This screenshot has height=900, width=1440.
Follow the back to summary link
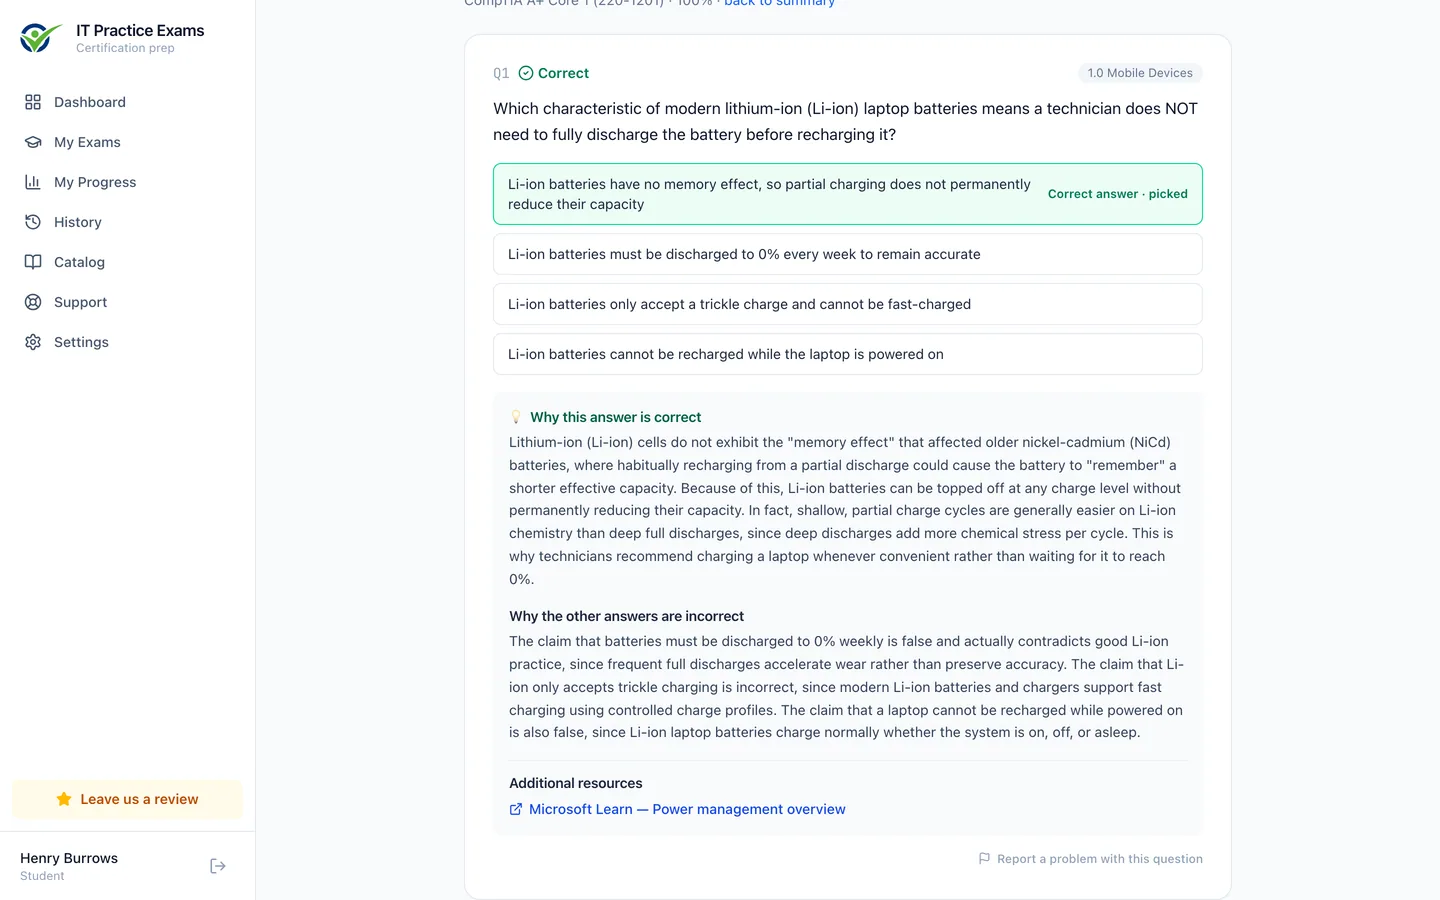click(x=779, y=3)
